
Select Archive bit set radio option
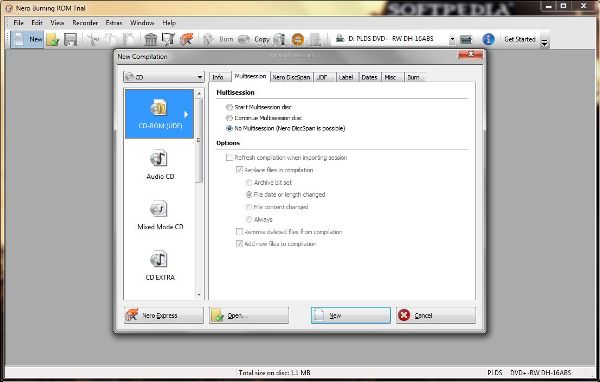[x=249, y=183]
